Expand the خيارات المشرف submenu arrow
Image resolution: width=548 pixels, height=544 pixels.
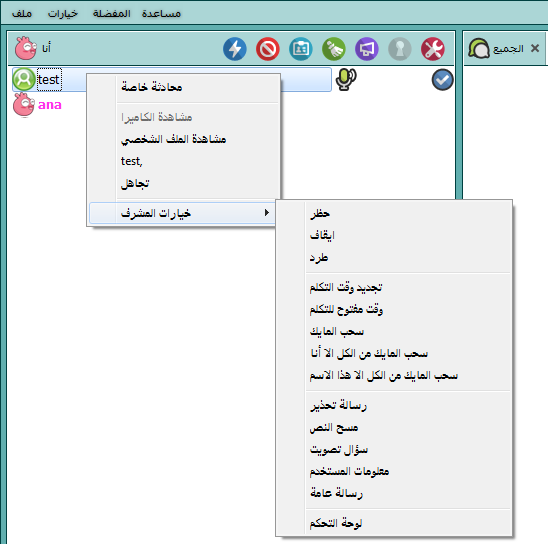[x=267, y=212]
